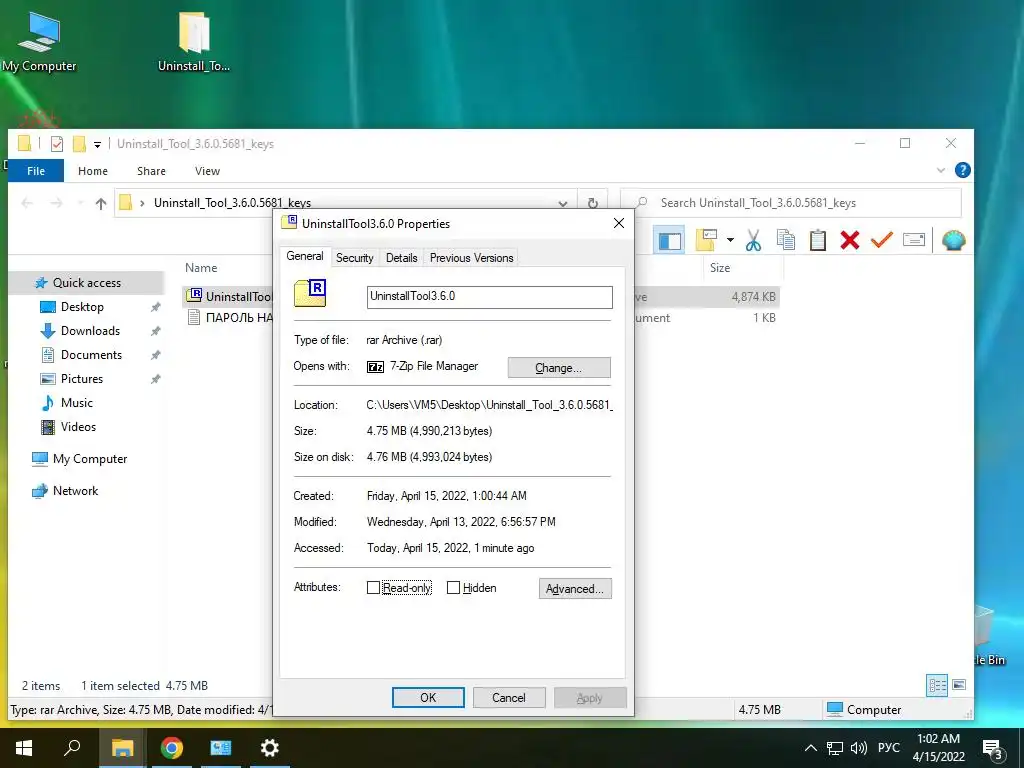Open the recent locations dropdown arrow
The height and width of the screenshot is (768, 1024).
coord(80,203)
